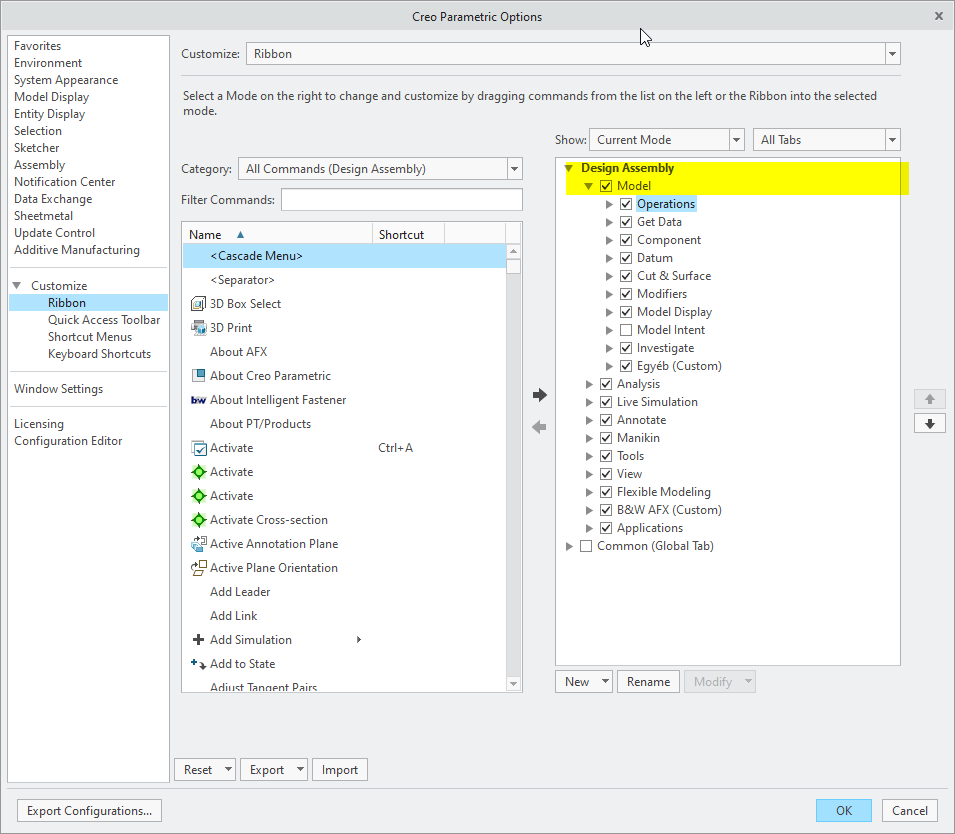Sort by Name column ascending arrow
The image size is (955, 834).
tap(241, 235)
